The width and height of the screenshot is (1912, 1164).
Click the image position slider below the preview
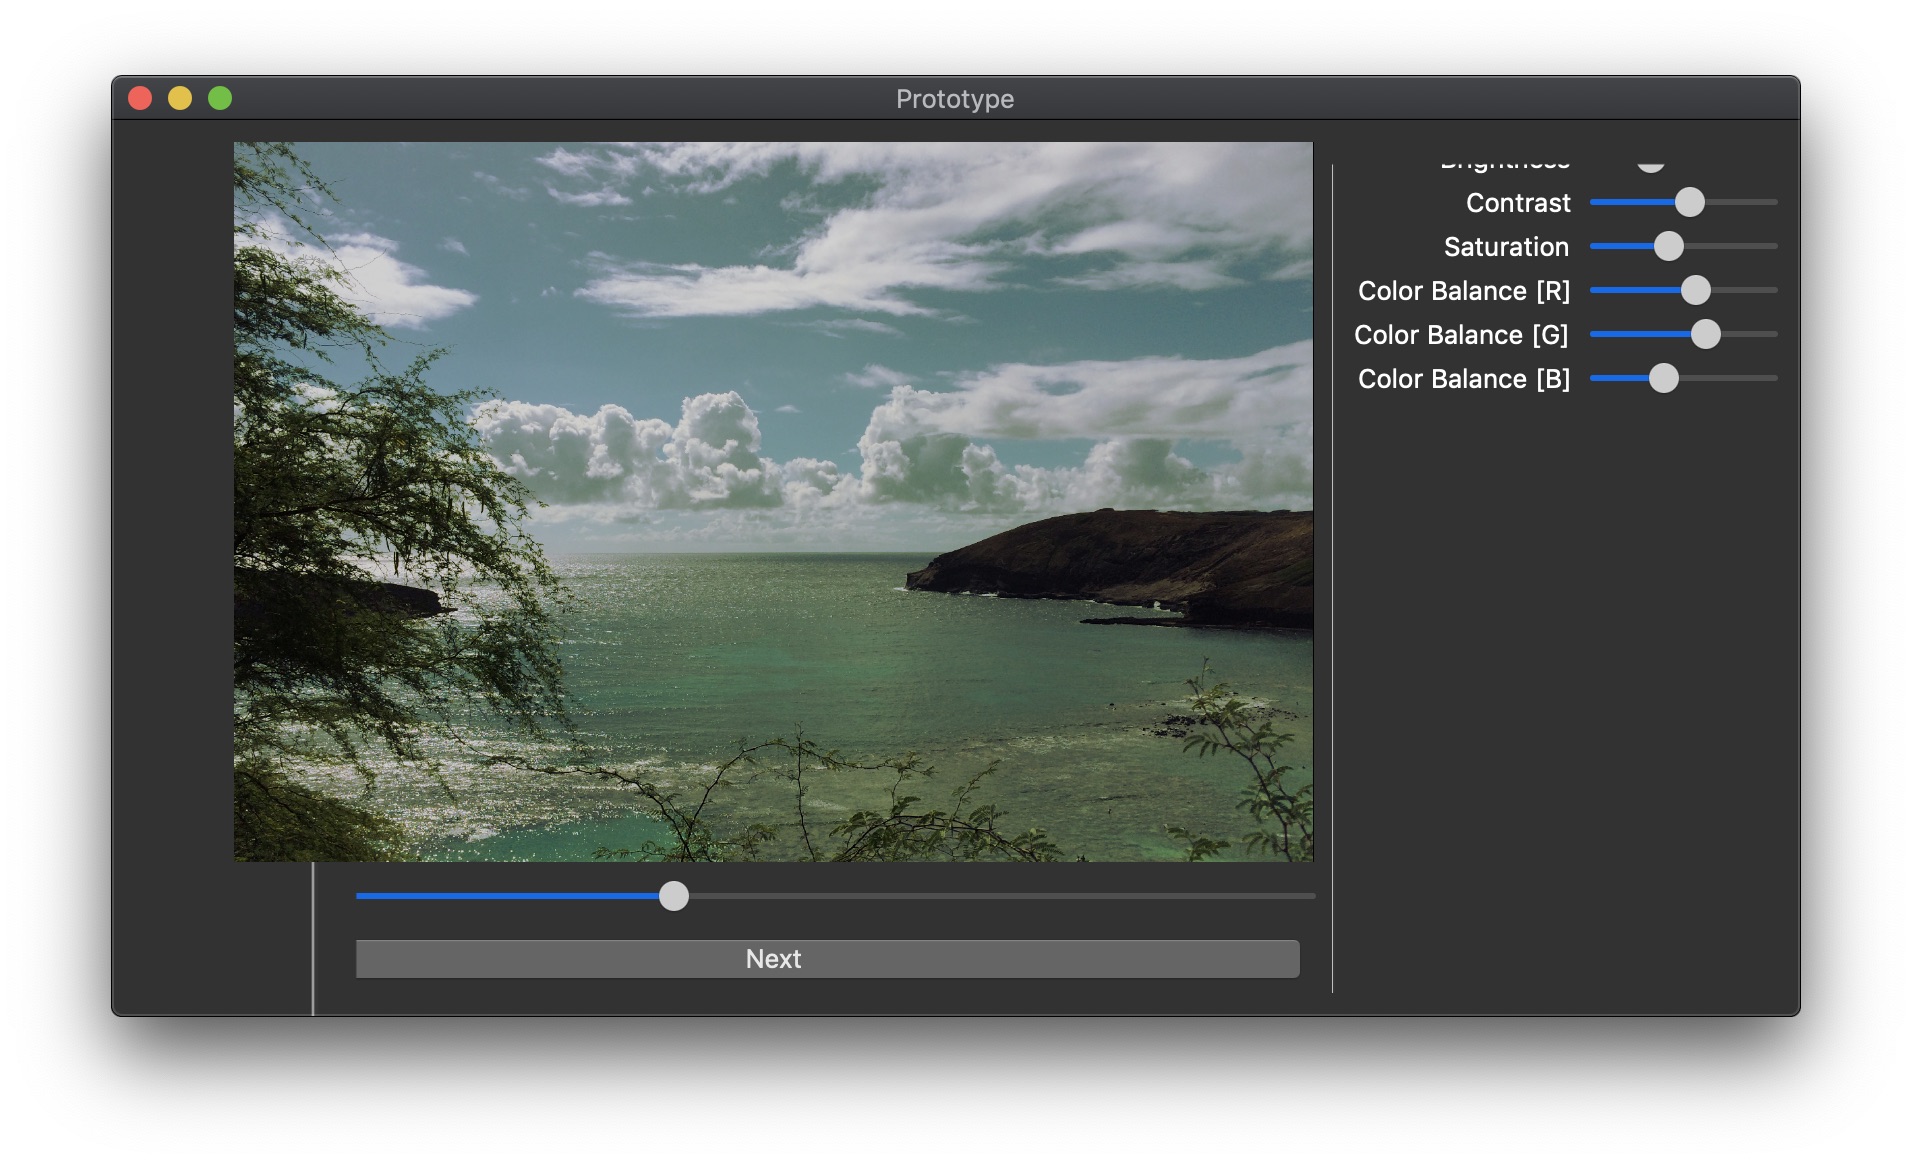[675, 898]
